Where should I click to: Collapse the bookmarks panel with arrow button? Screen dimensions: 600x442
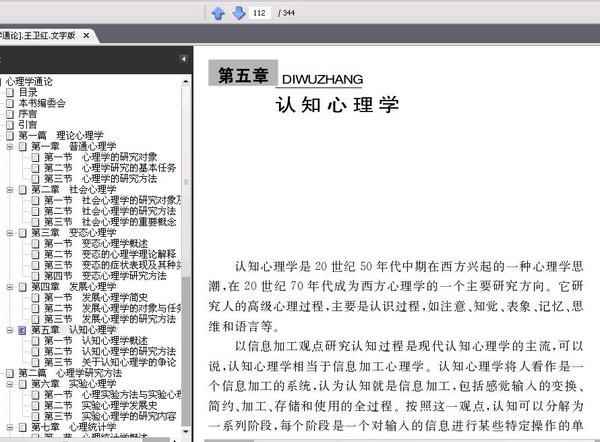pos(184,59)
